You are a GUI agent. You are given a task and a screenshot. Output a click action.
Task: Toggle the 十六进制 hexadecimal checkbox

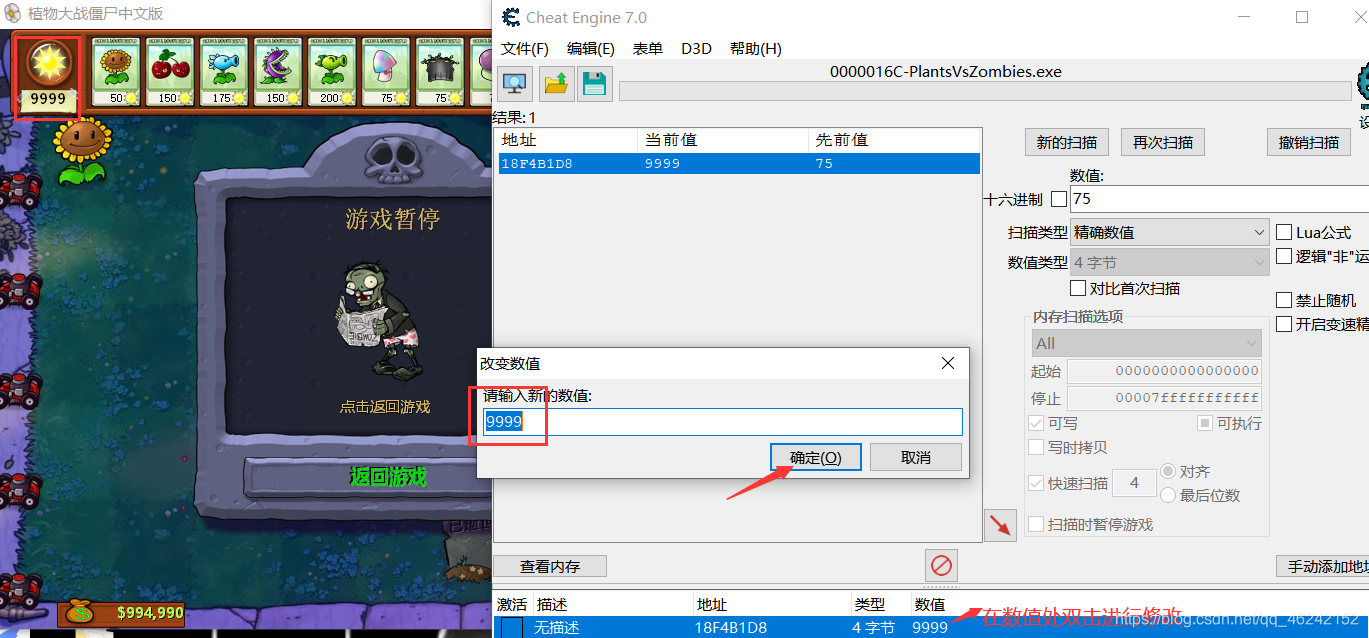pyautogui.click(x=1059, y=199)
